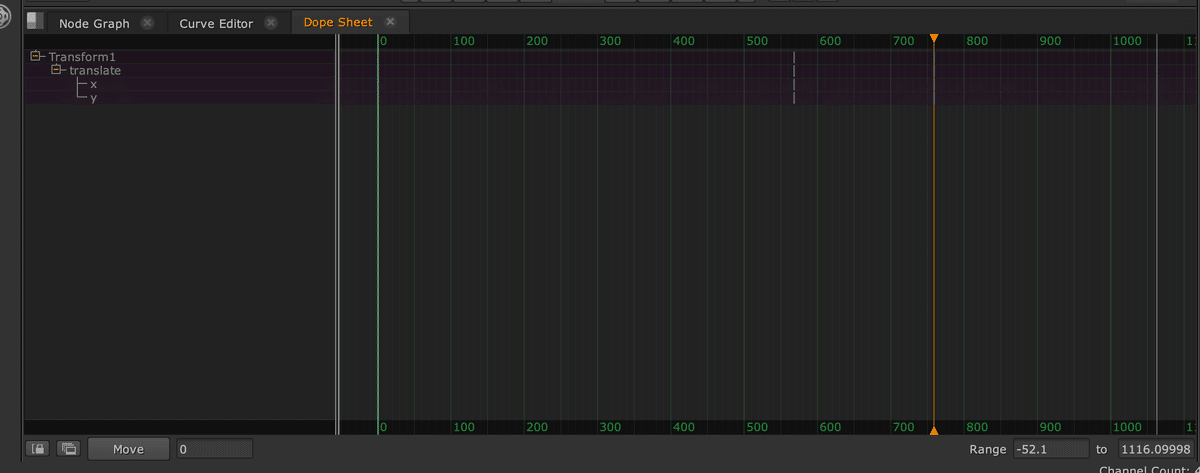
Task: Select the y channel row
Action: pyautogui.click(x=93, y=98)
